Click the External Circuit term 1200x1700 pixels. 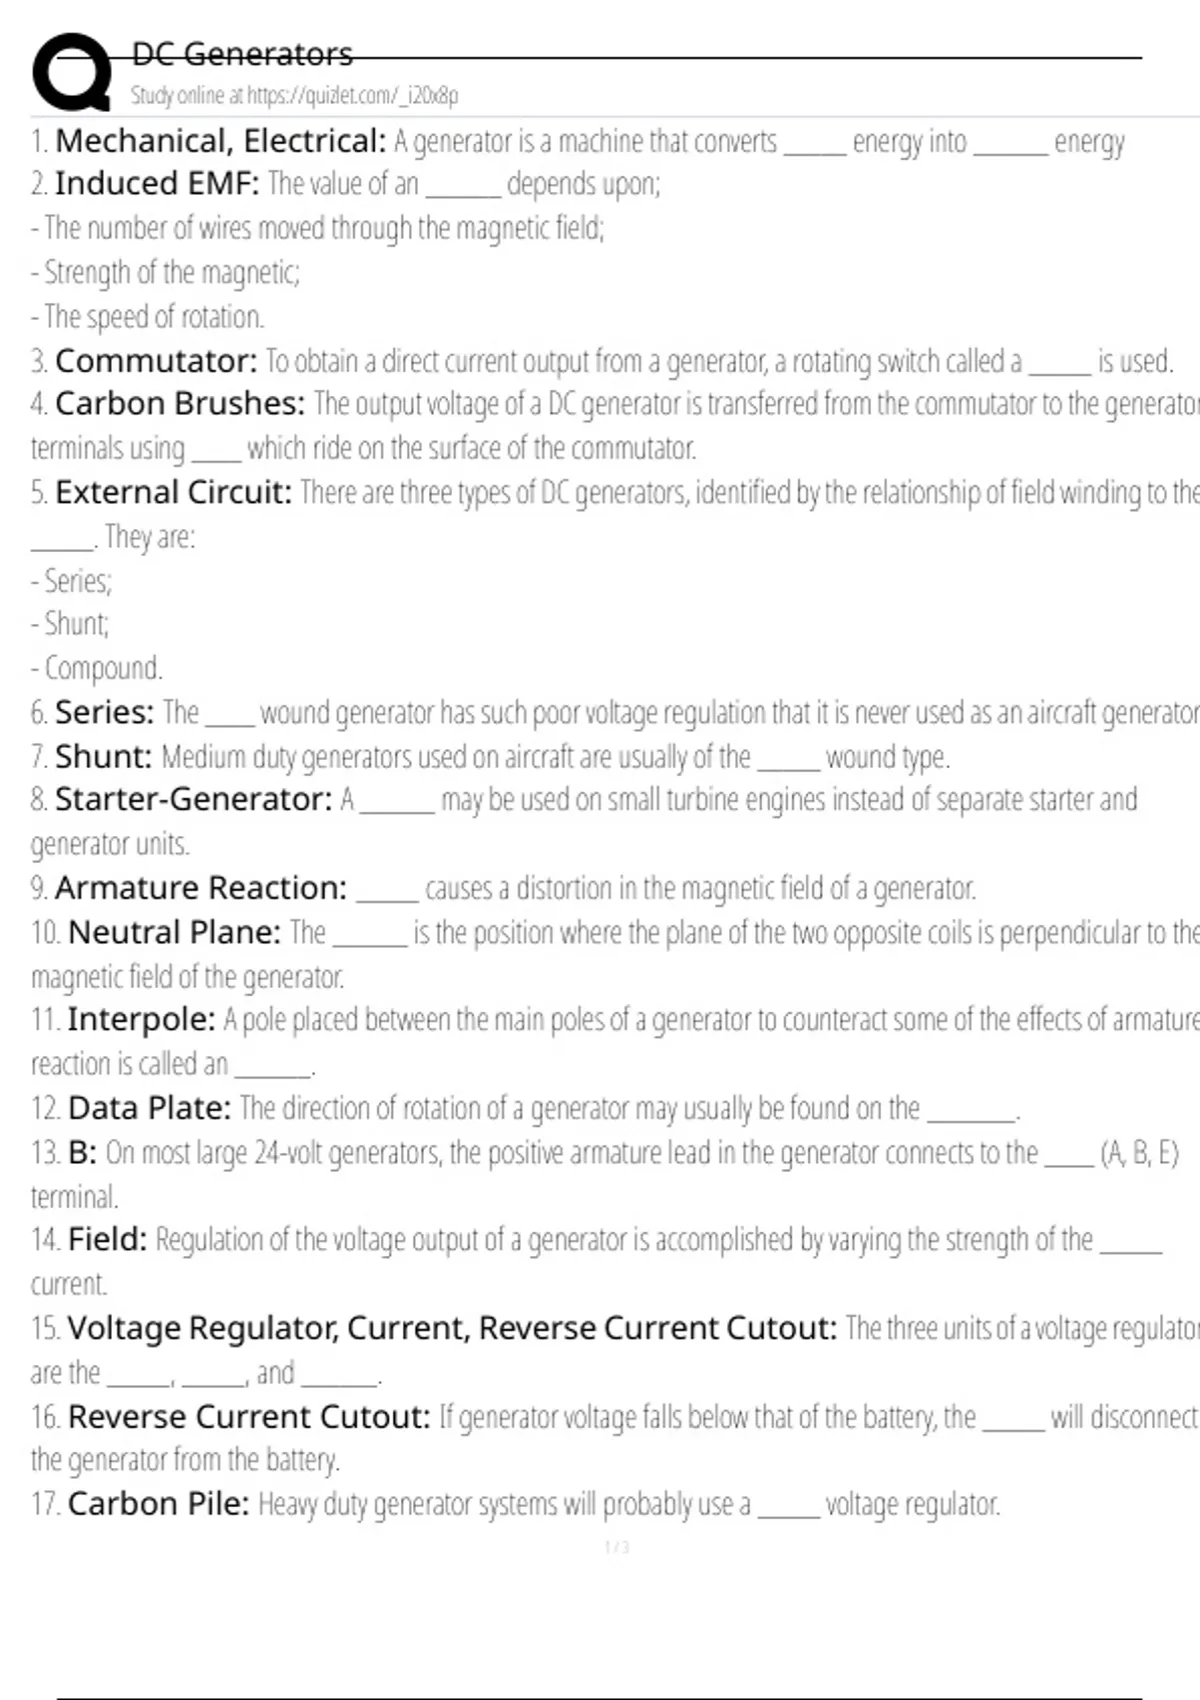pyautogui.click(x=174, y=492)
